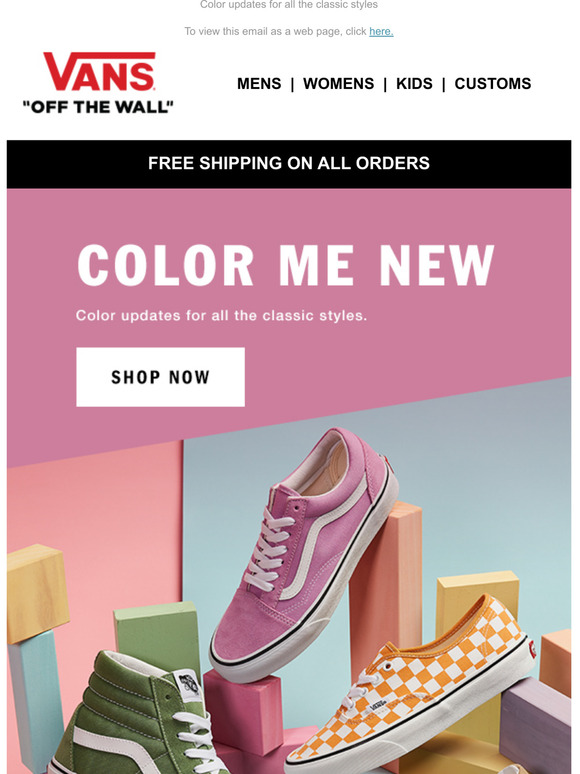Open the MENS navigation item
The image size is (580, 774).
pos(259,83)
